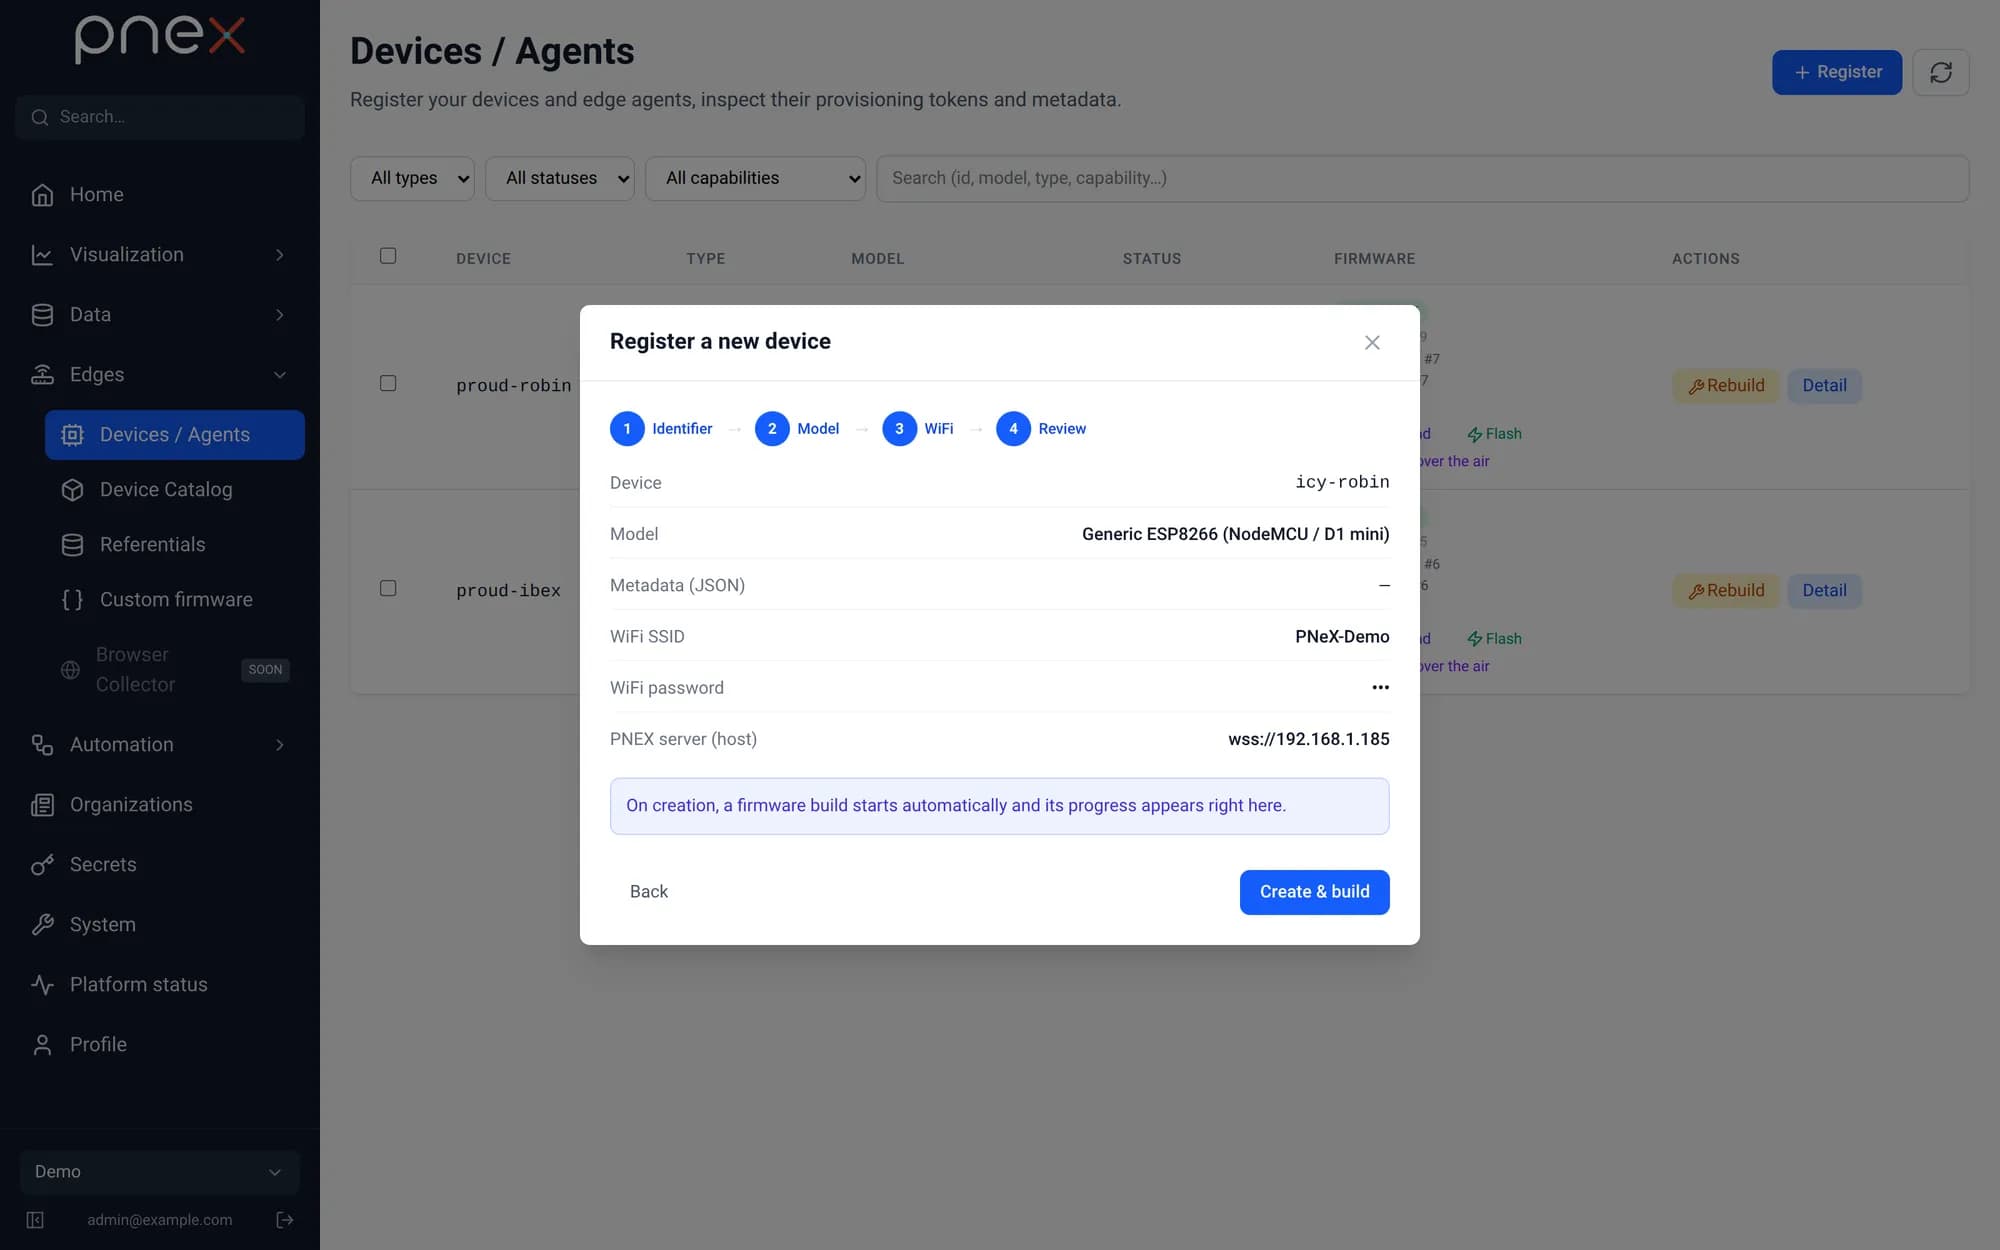Click the logout icon next to admin@example.com
Image resolution: width=2000 pixels, height=1250 pixels.
(x=285, y=1220)
